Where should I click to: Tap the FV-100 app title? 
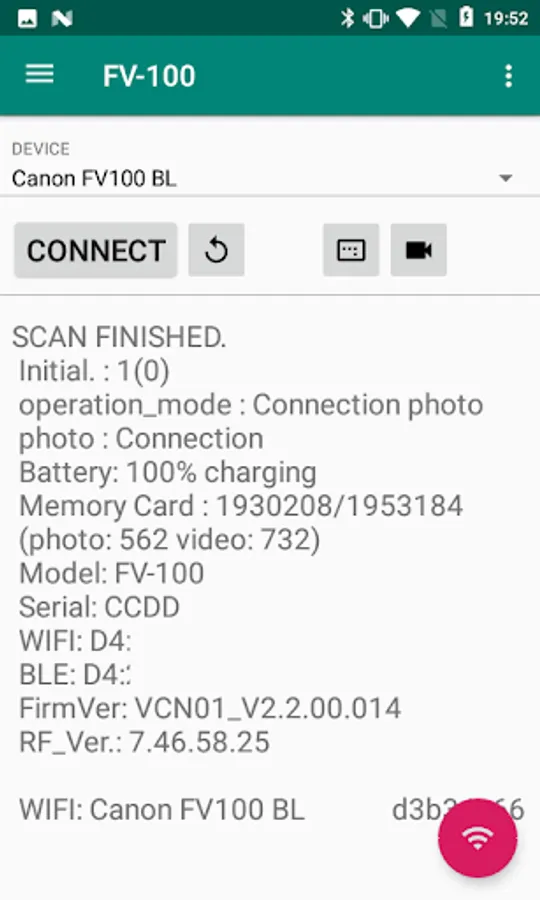(149, 76)
